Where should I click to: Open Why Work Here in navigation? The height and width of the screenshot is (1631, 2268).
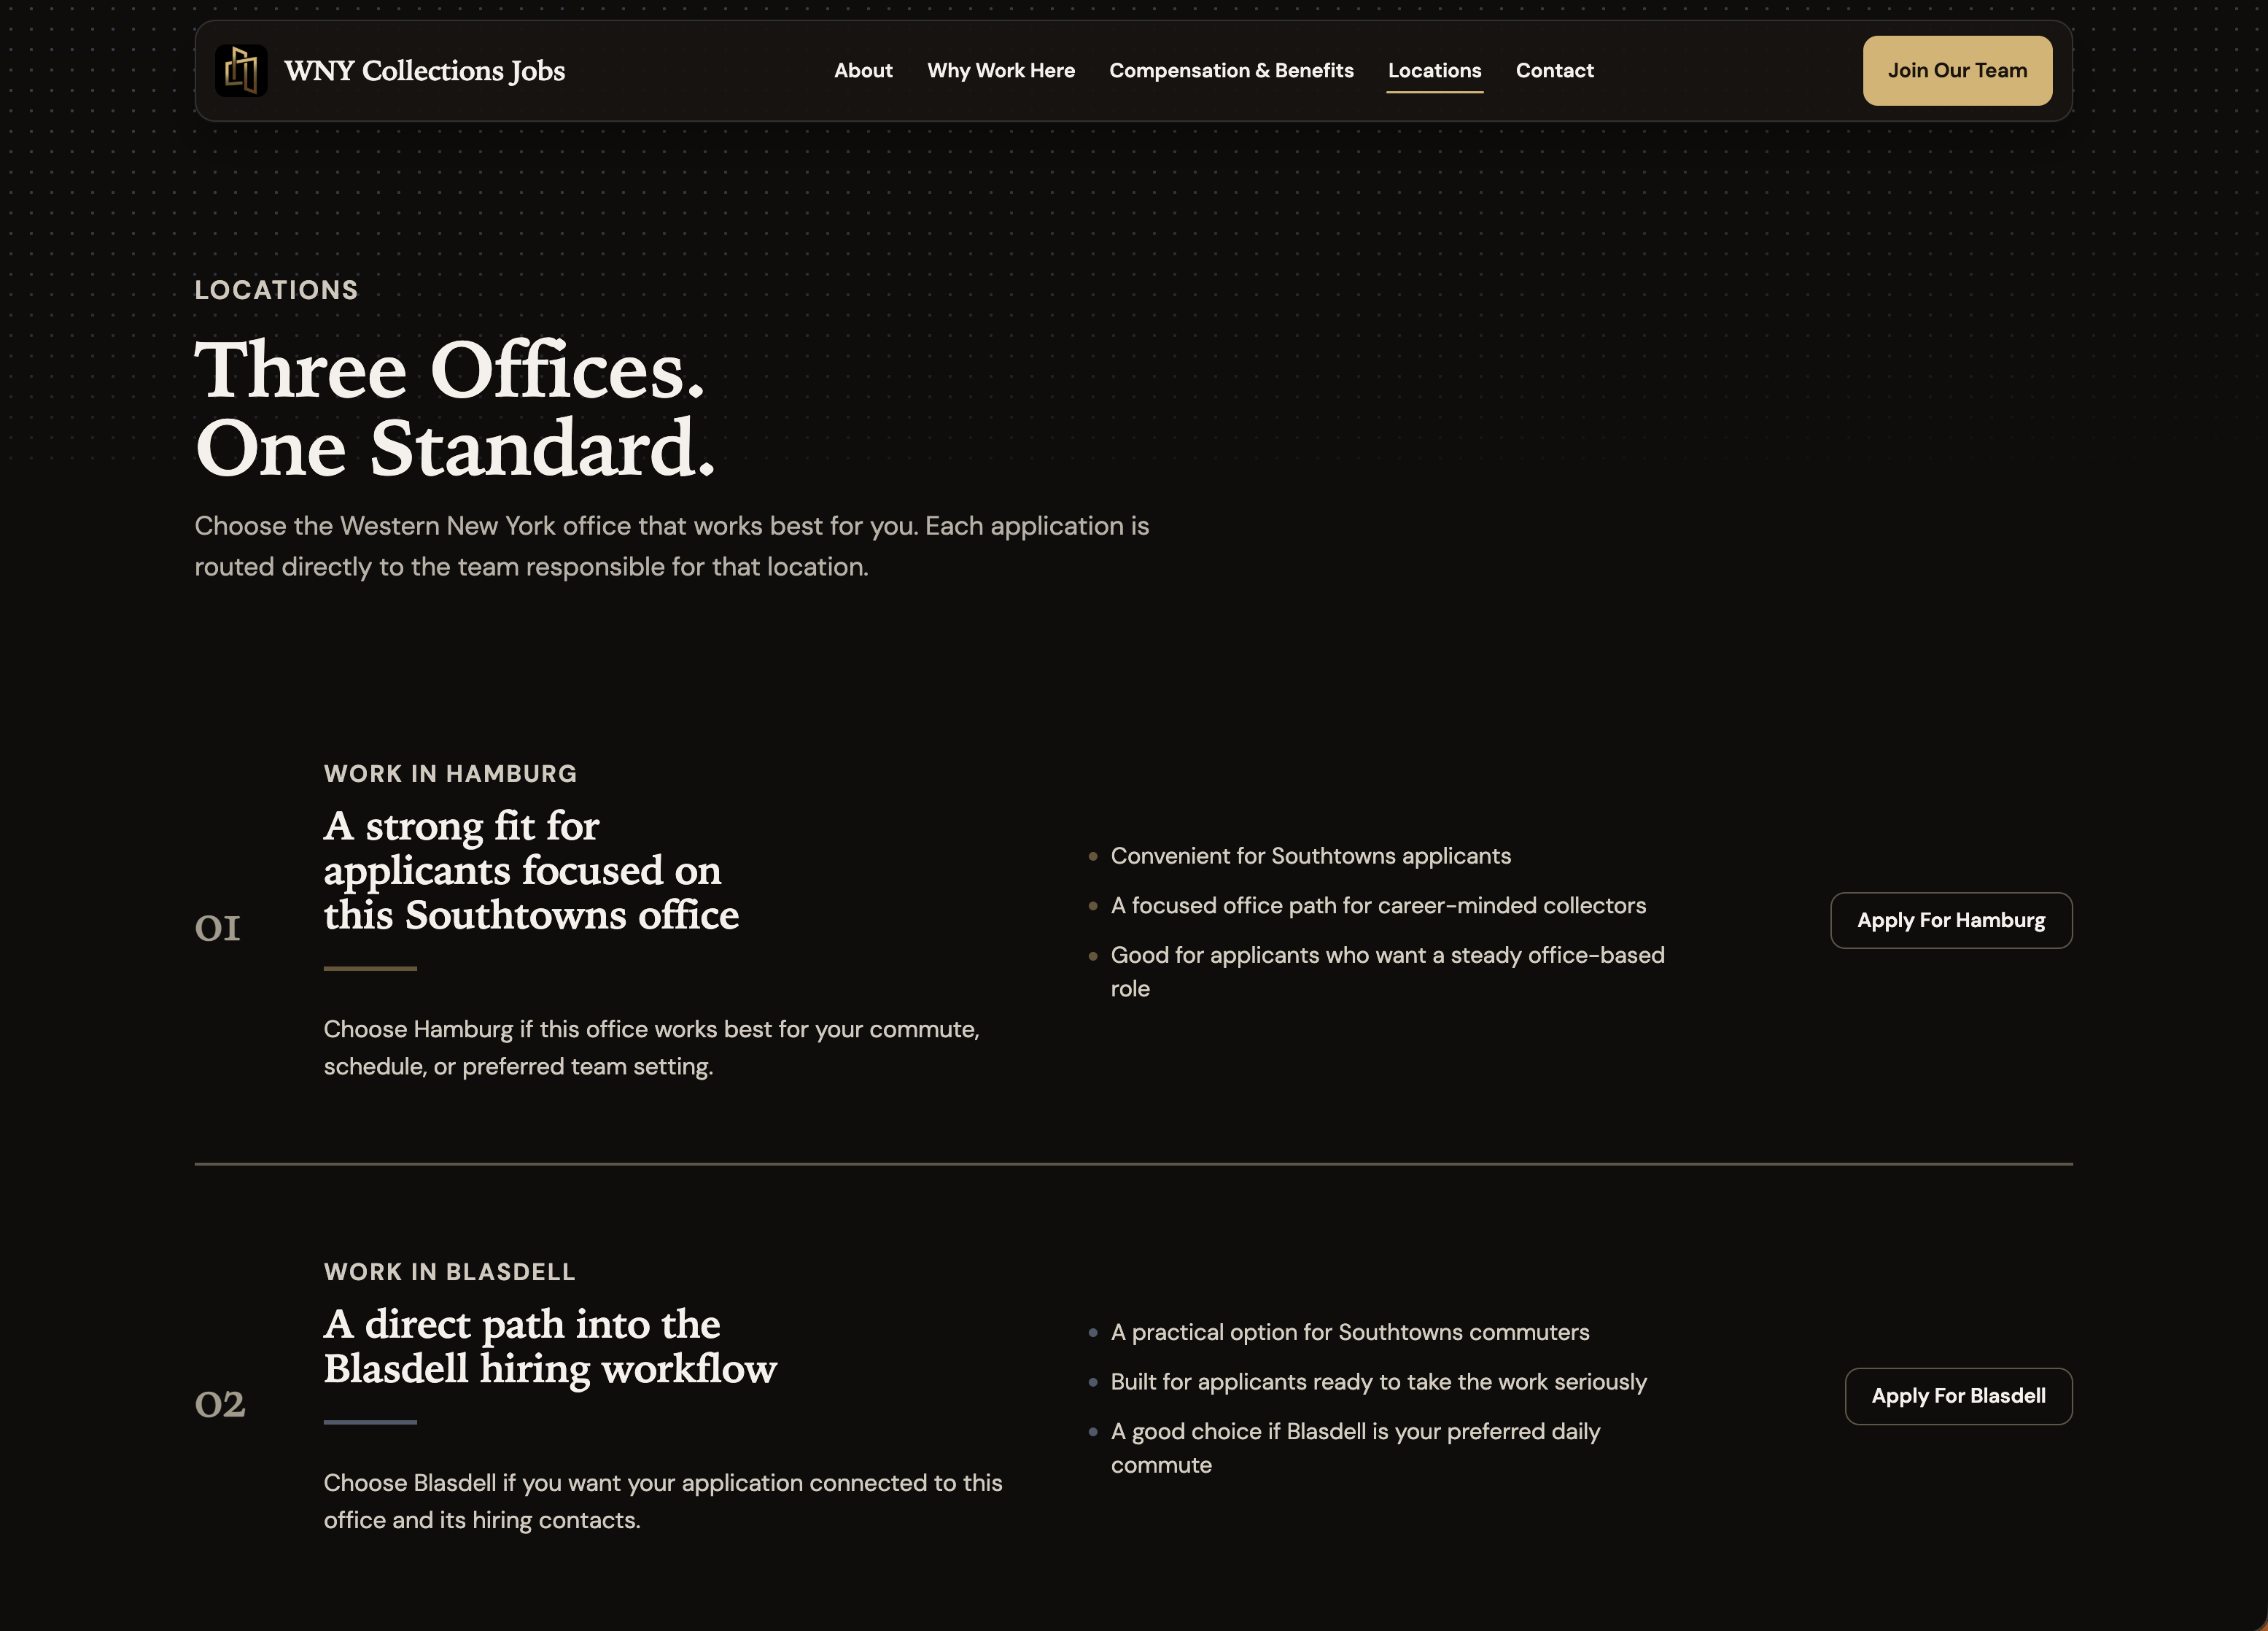(1000, 71)
